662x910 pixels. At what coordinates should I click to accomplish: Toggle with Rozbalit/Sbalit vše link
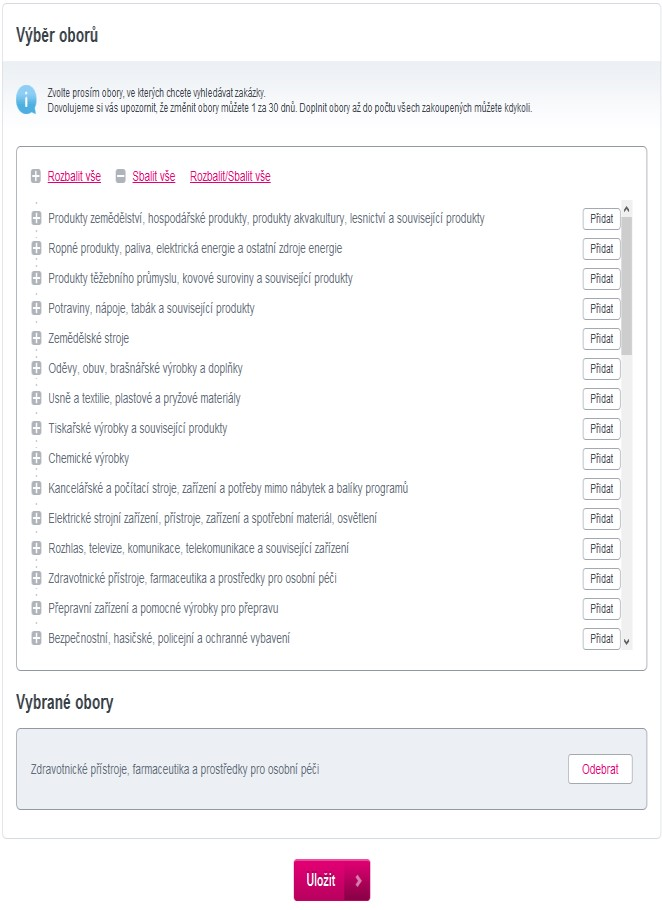point(230,176)
